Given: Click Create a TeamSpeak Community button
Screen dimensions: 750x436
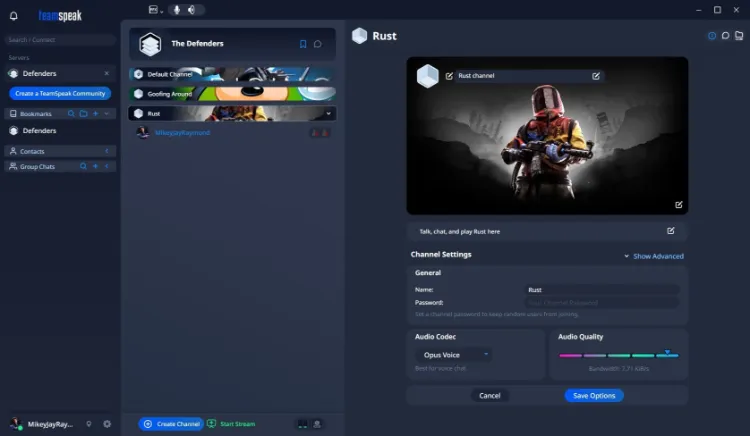Looking at the screenshot, I should point(60,93).
